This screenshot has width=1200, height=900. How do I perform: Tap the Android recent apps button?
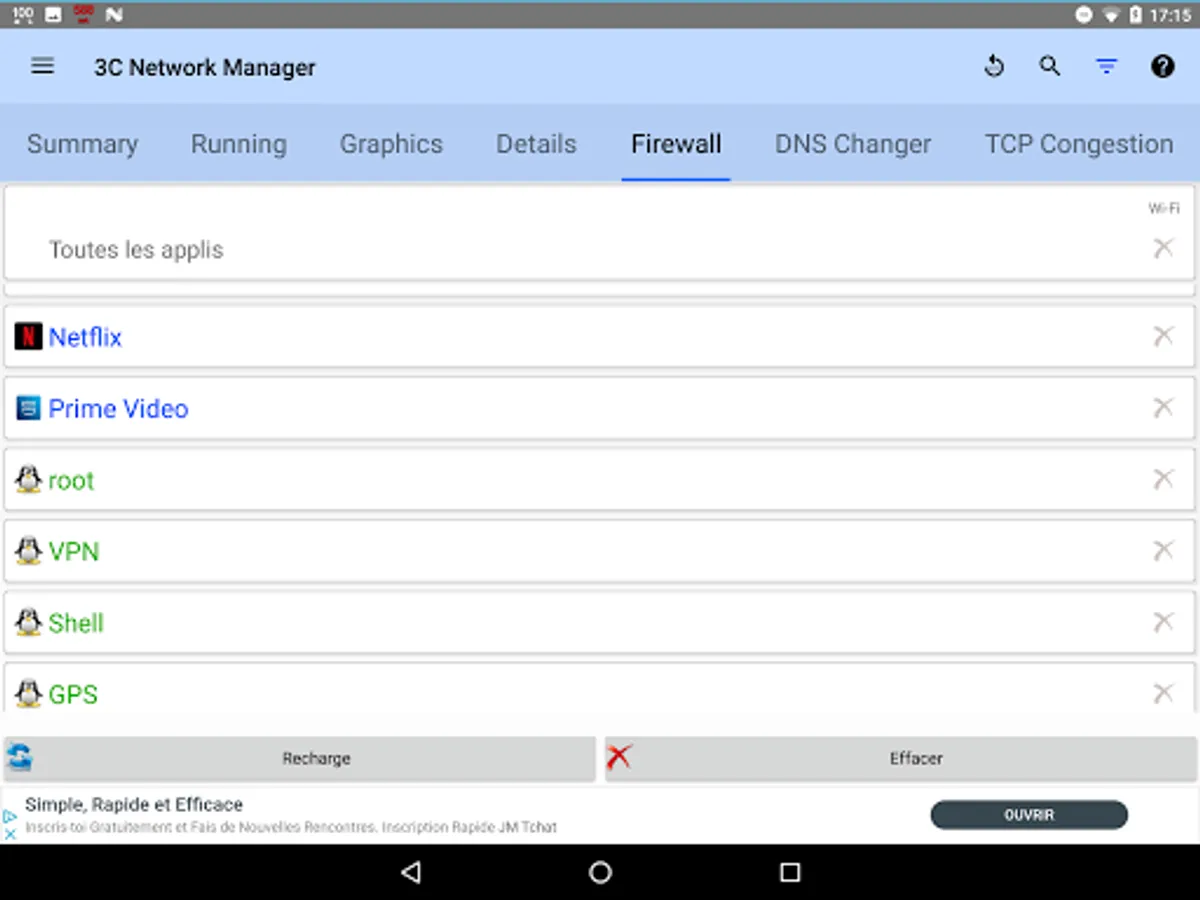tap(790, 872)
